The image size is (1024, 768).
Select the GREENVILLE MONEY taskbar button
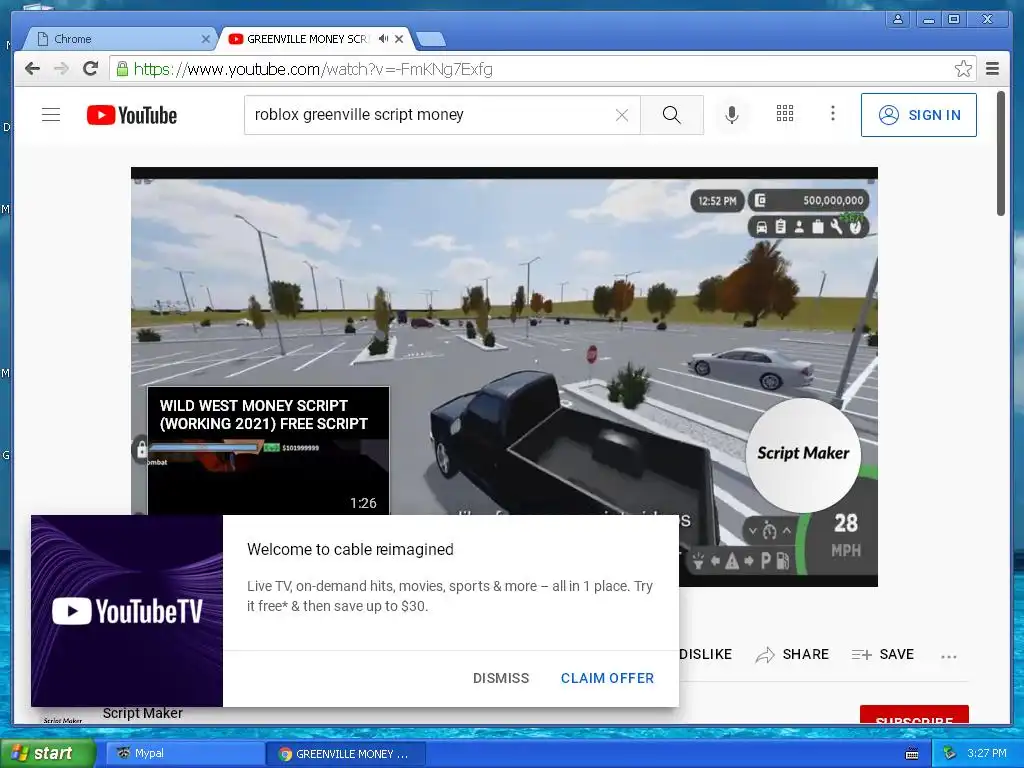(346, 754)
